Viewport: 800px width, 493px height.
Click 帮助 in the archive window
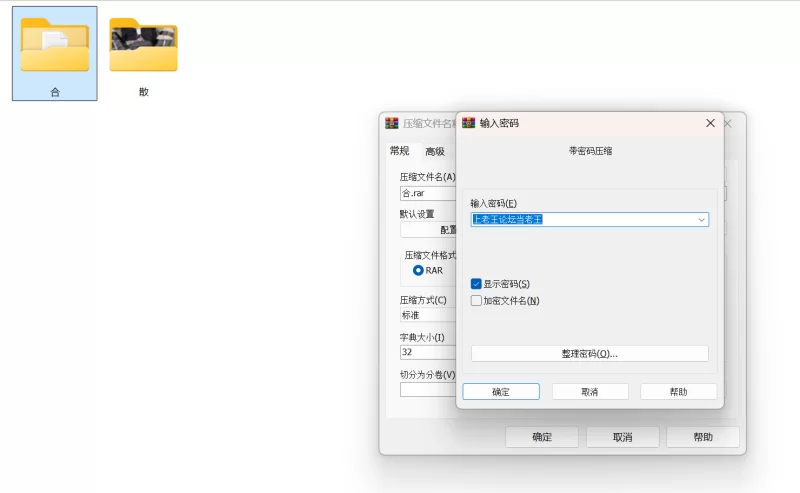(x=703, y=437)
